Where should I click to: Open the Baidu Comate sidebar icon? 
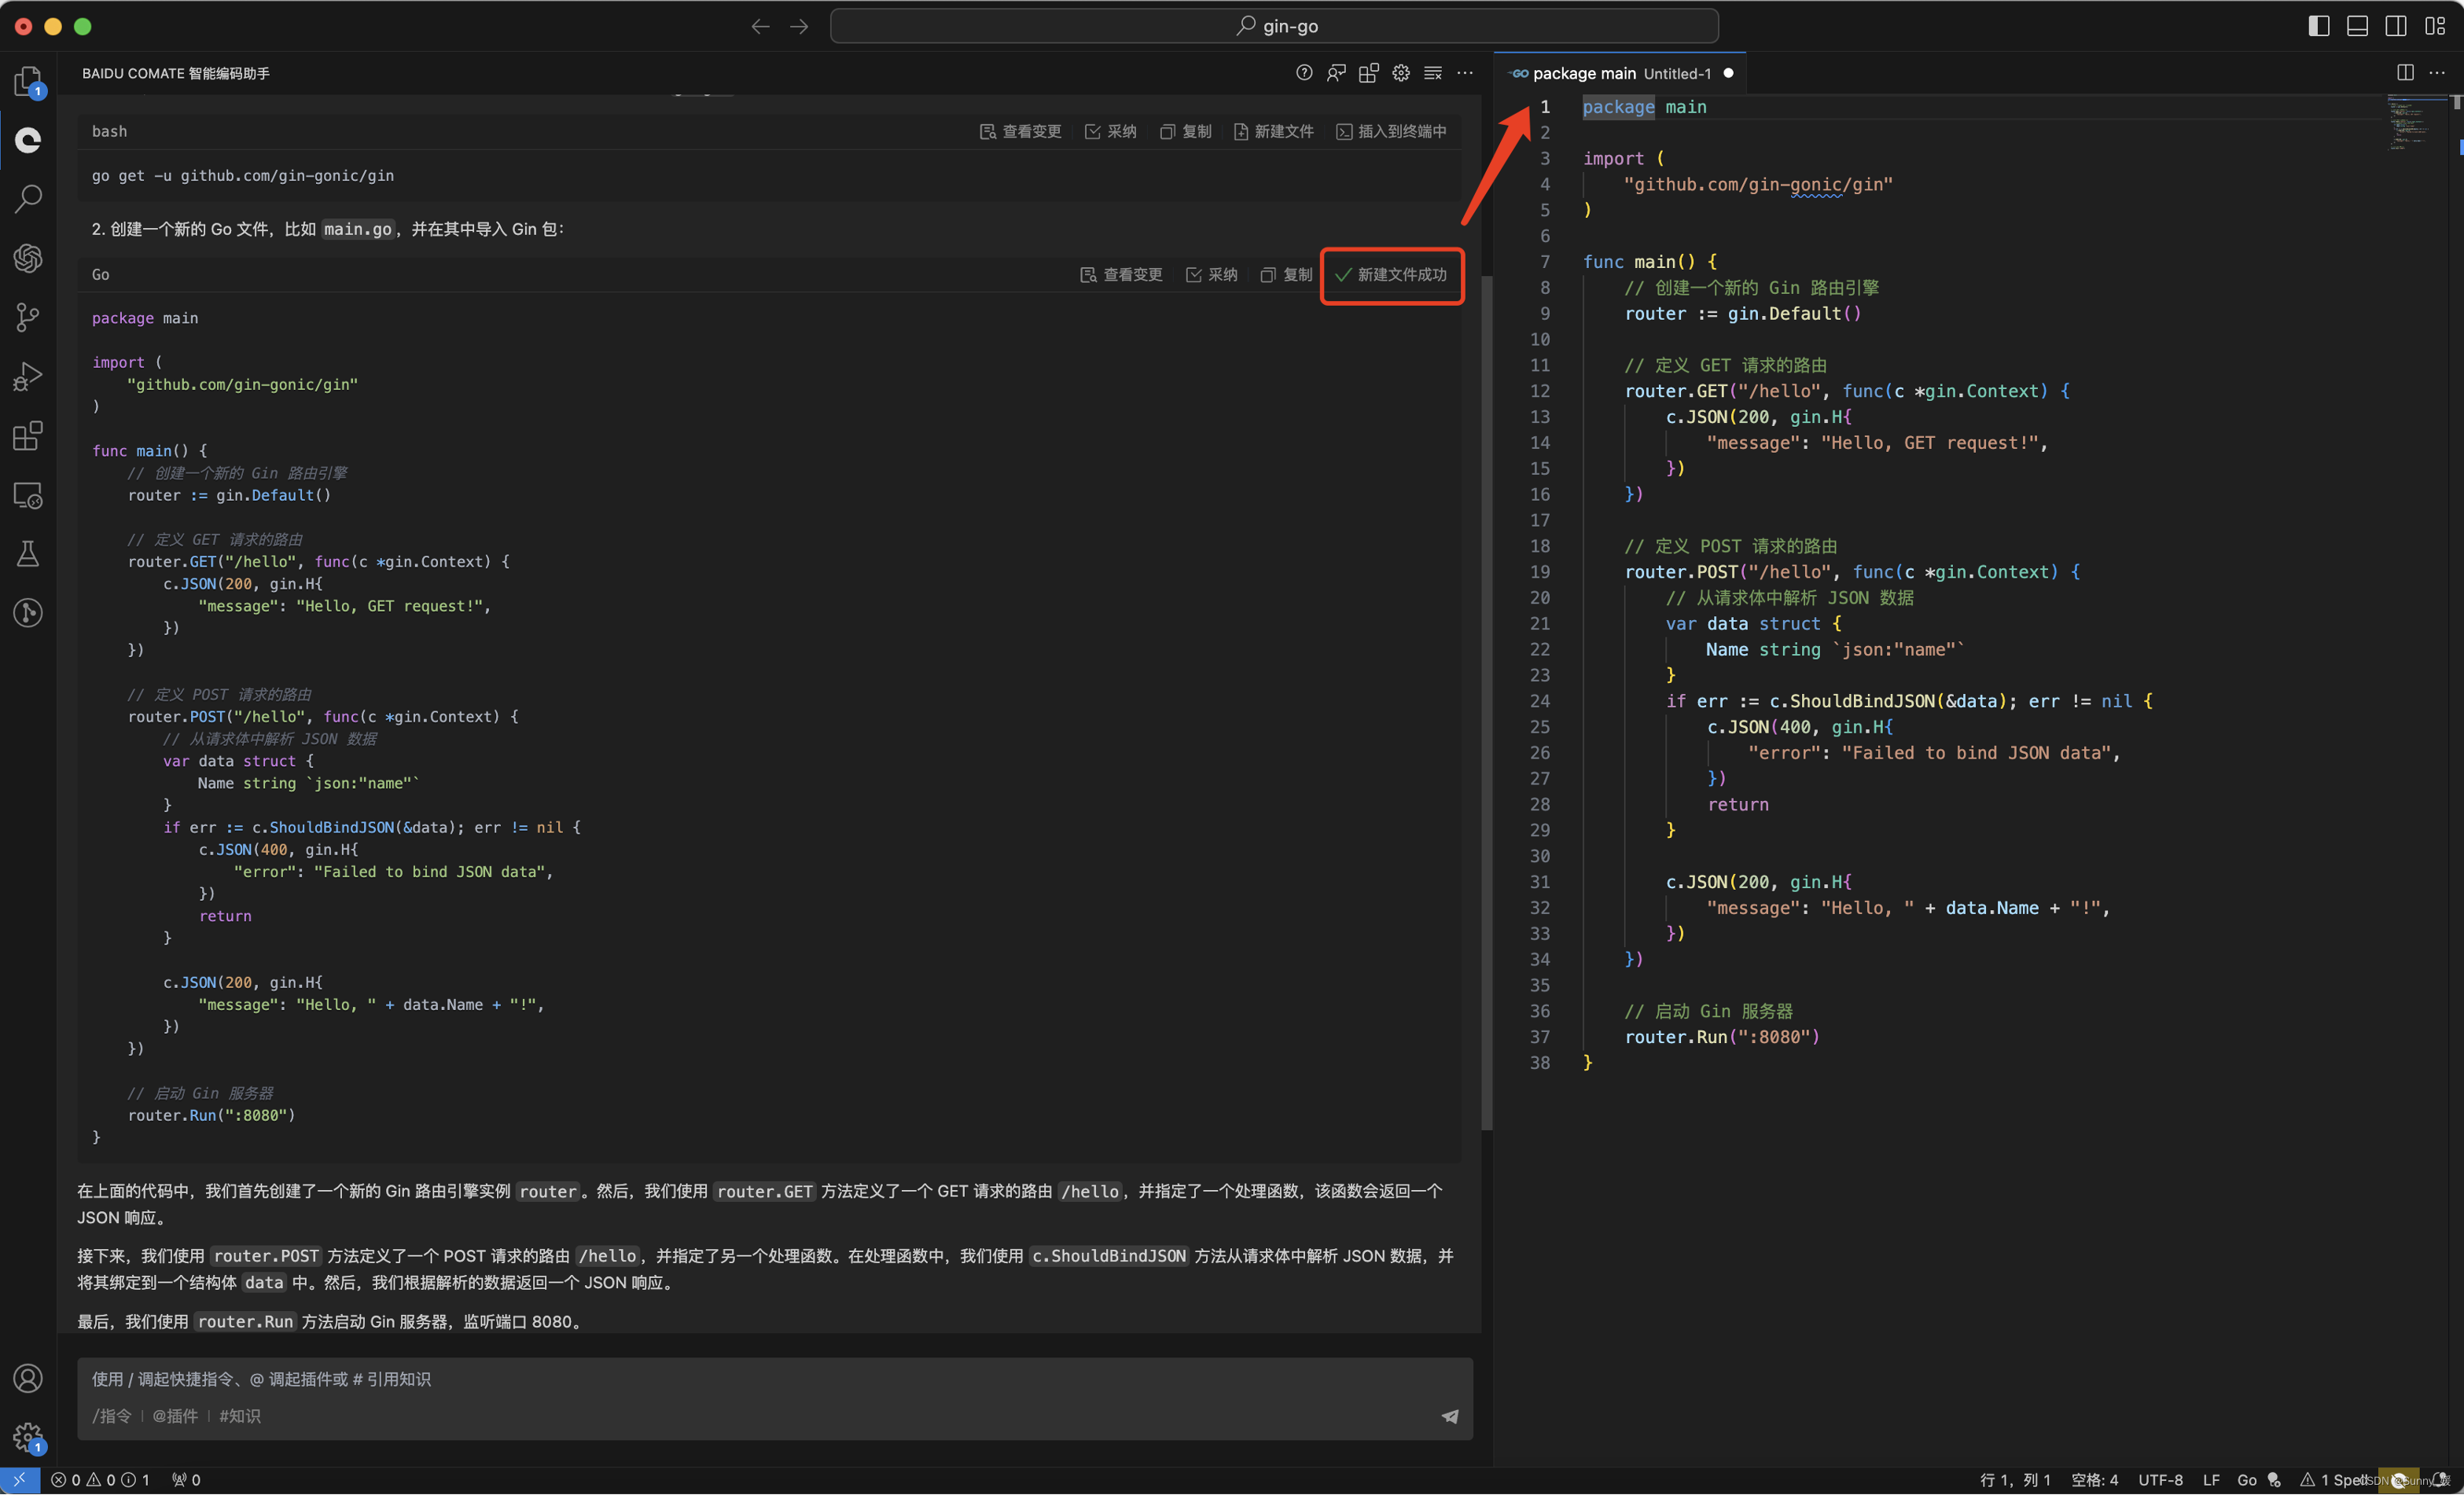click(28, 140)
